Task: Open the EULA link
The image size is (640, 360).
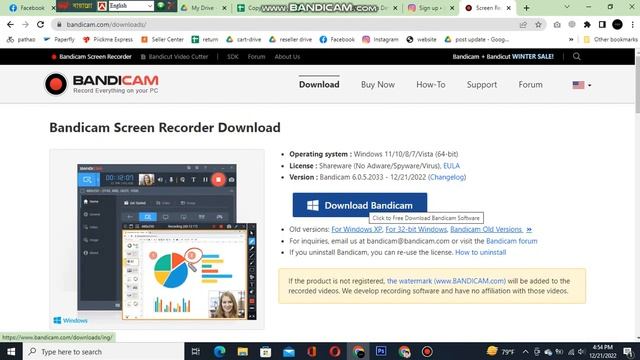Action: click(x=451, y=166)
